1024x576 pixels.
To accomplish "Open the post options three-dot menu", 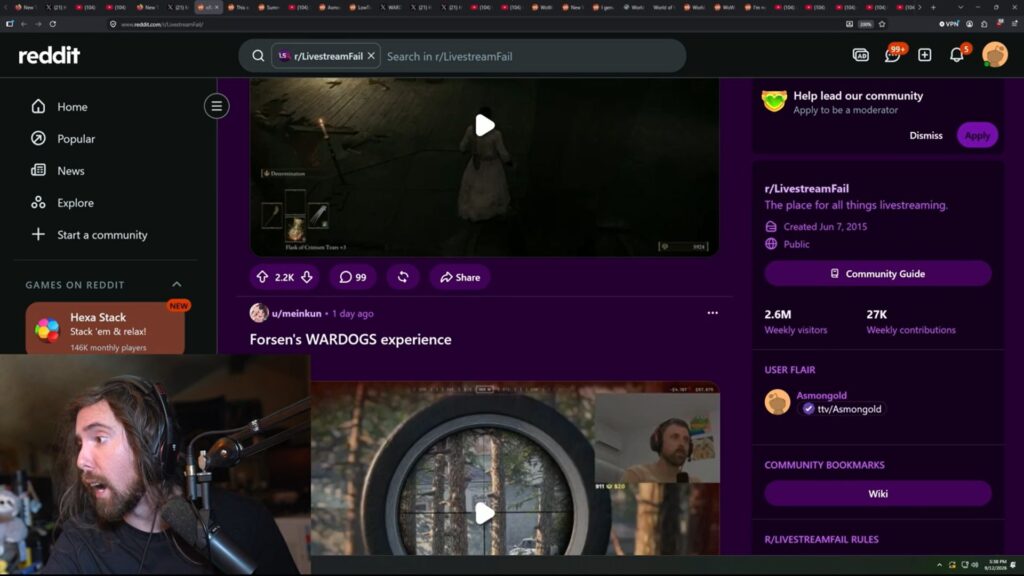I will click(x=712, y=313).
